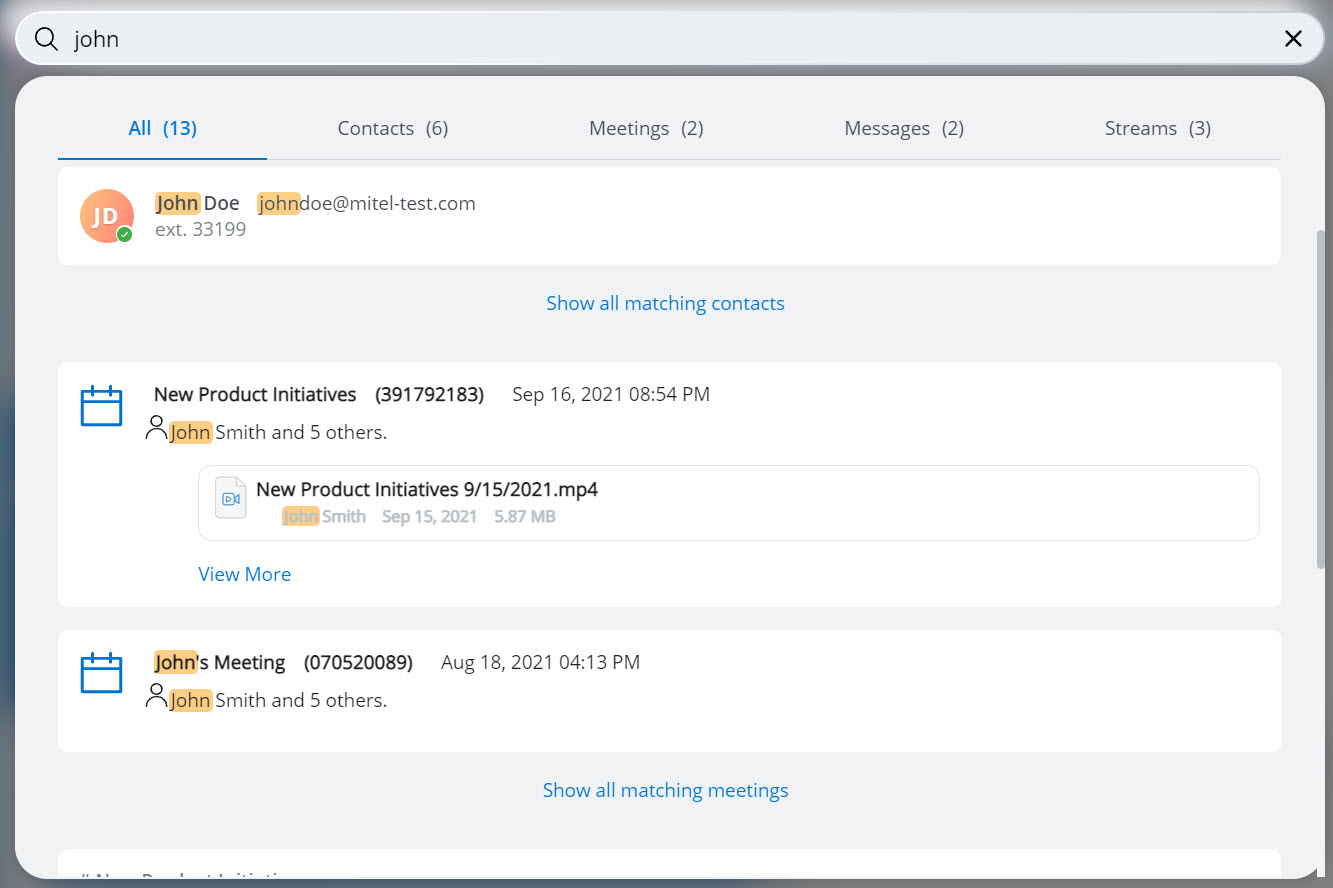Clear the search with the X icon
Image resolution: width=1333 pixels, height=888 pixels.
click(x=1293, y=39)
